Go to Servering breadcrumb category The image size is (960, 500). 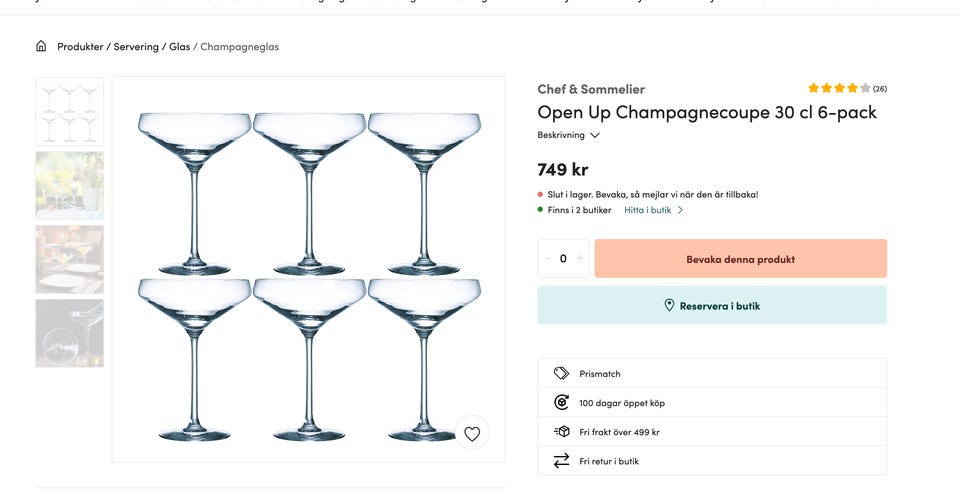(136, 47)
